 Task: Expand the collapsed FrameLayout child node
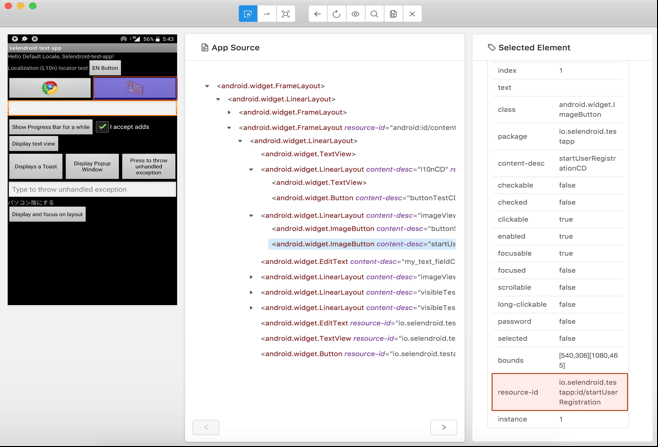coord(229,113)
